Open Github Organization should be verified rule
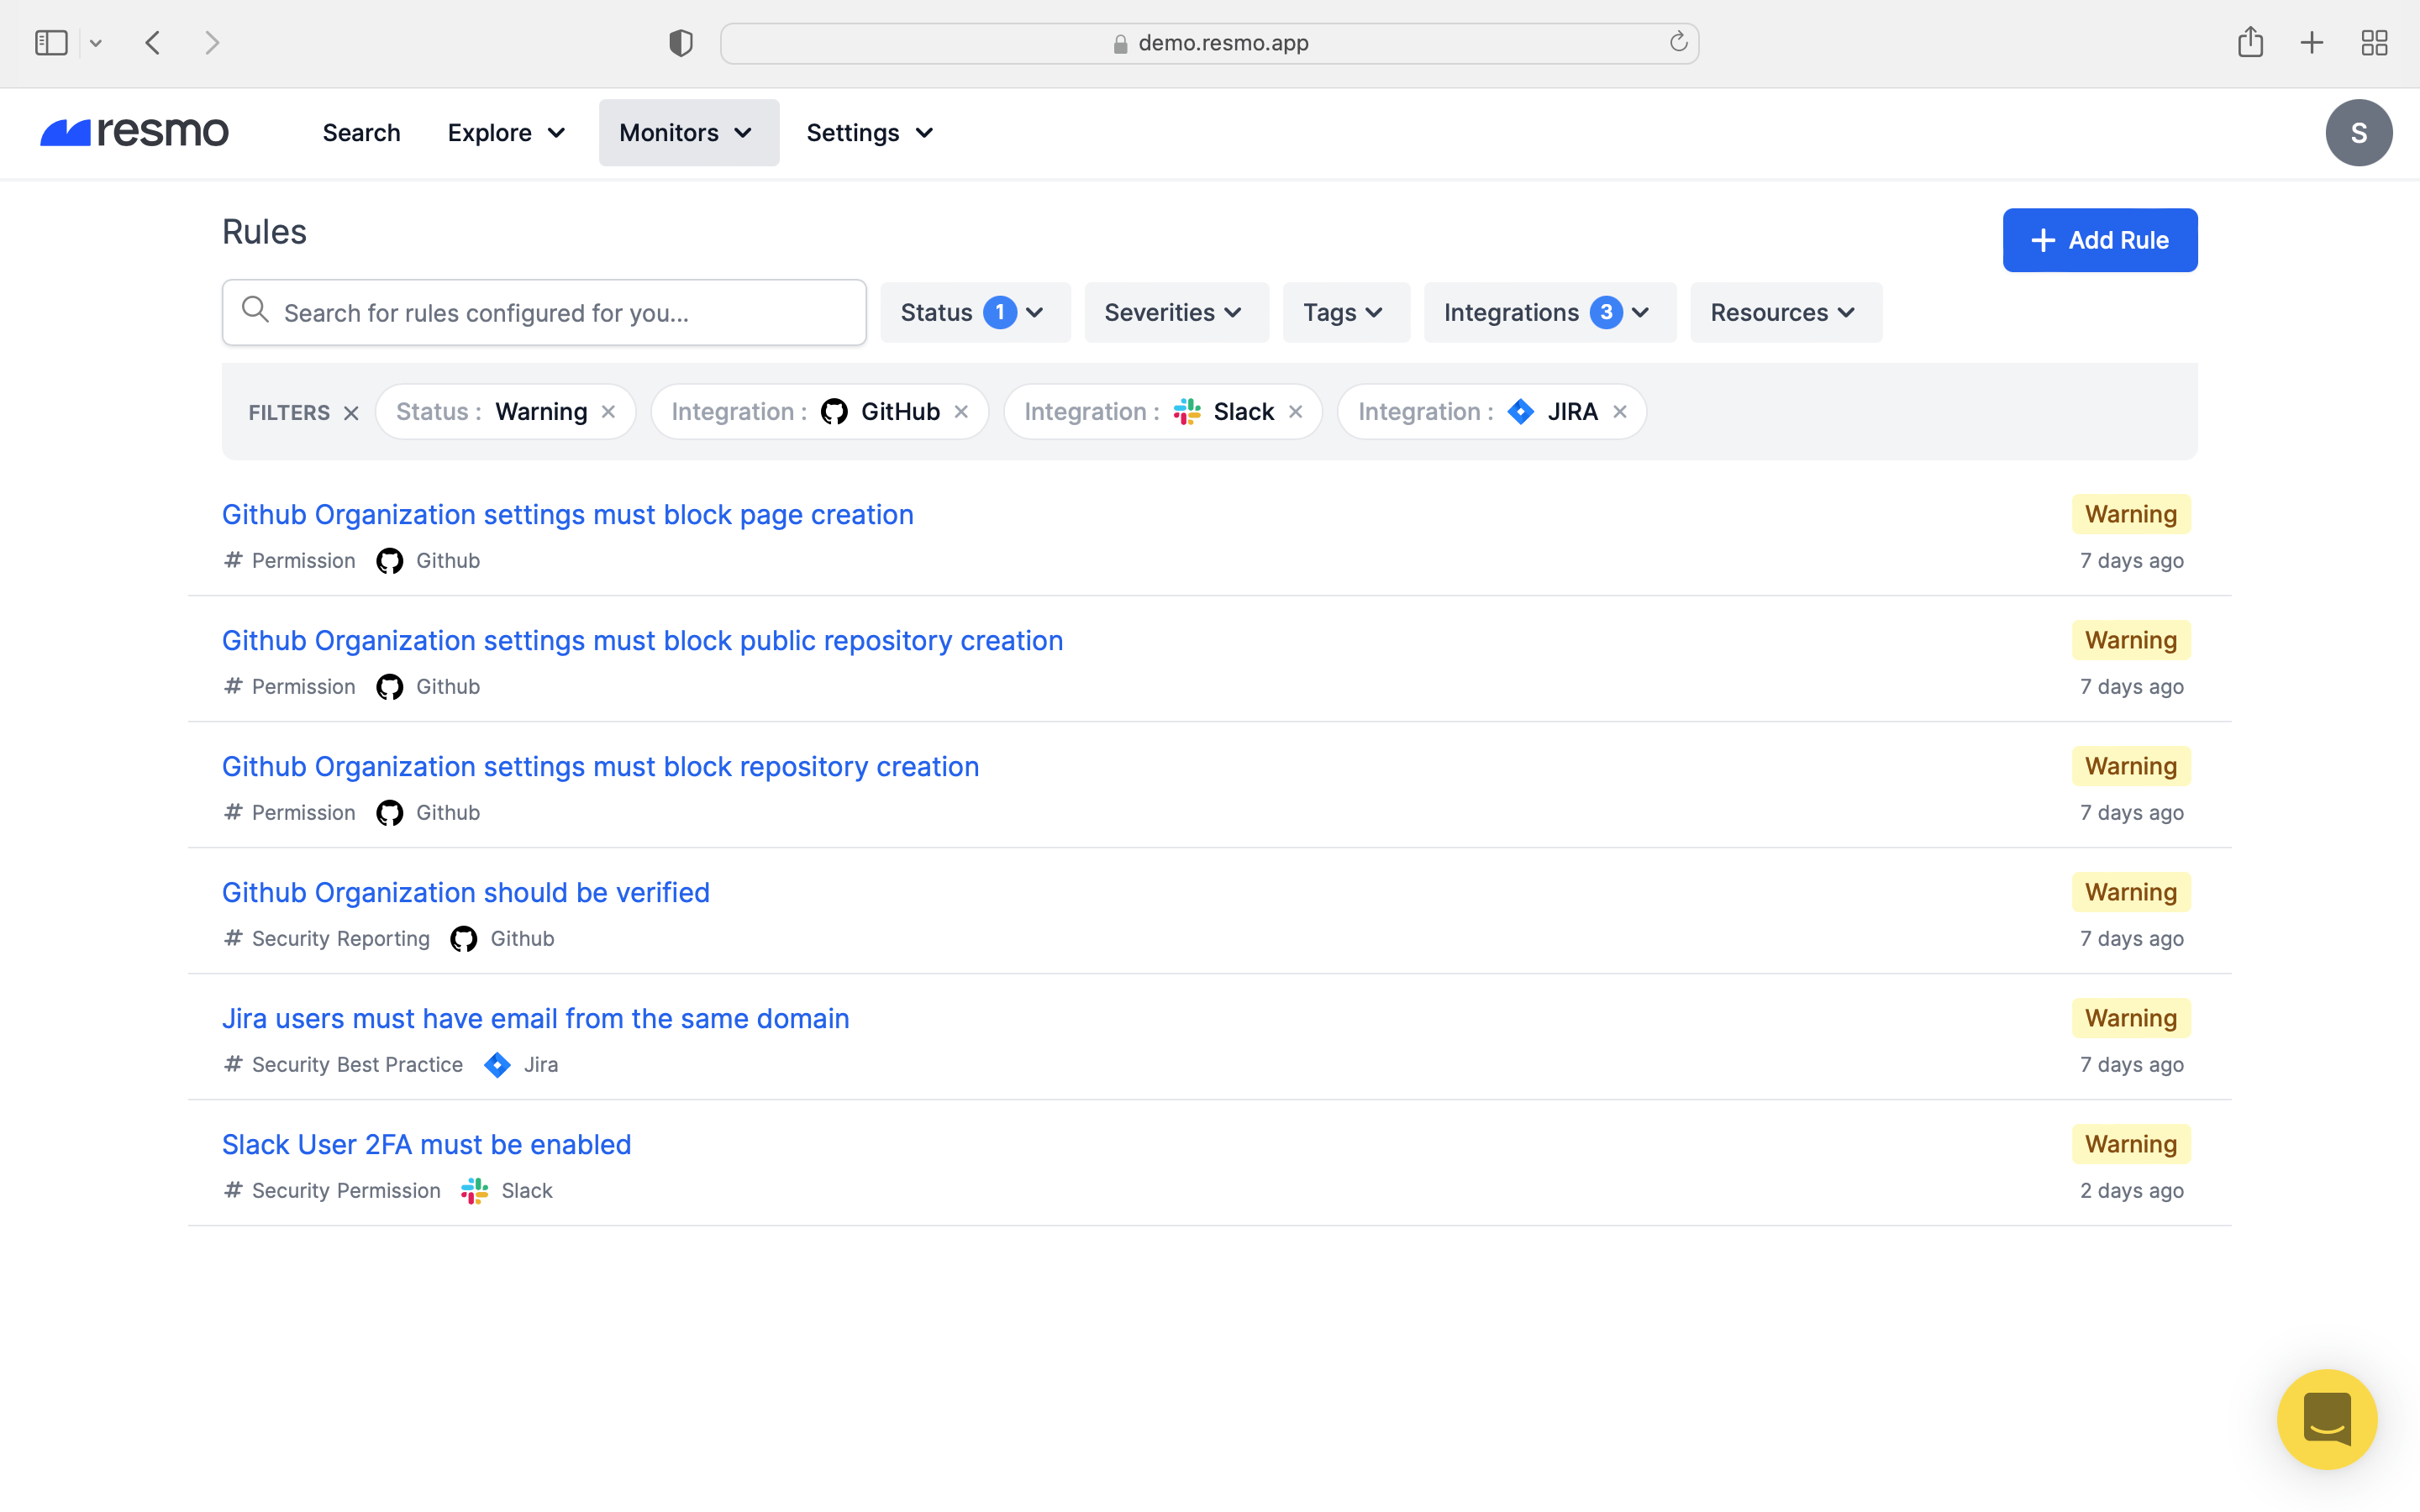The height and width of the screenshot is (1512, 2420). [x=465, y=892]
